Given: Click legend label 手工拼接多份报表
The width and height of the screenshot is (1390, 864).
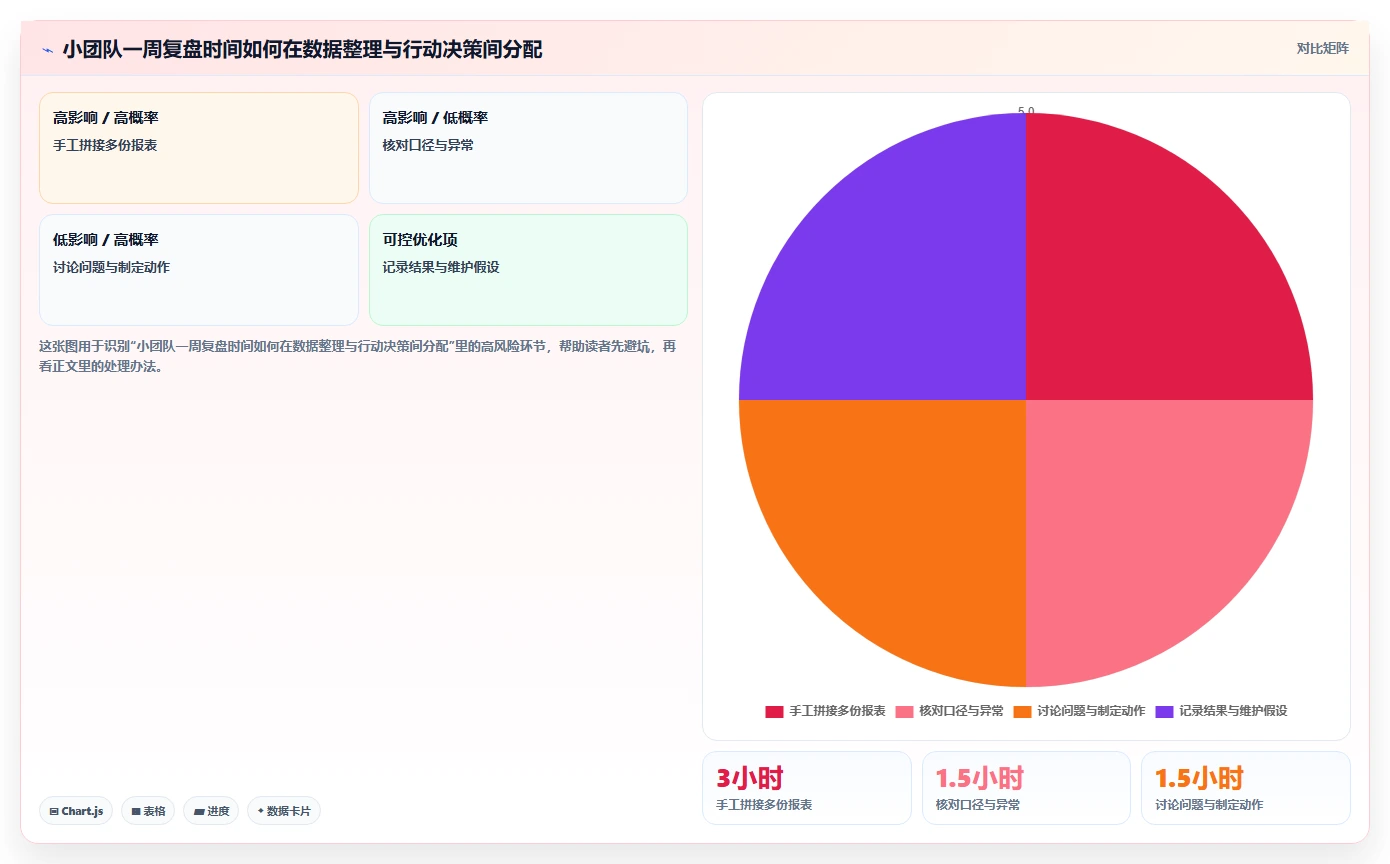Looking at the screenshot, I should (x=837, y=711).
